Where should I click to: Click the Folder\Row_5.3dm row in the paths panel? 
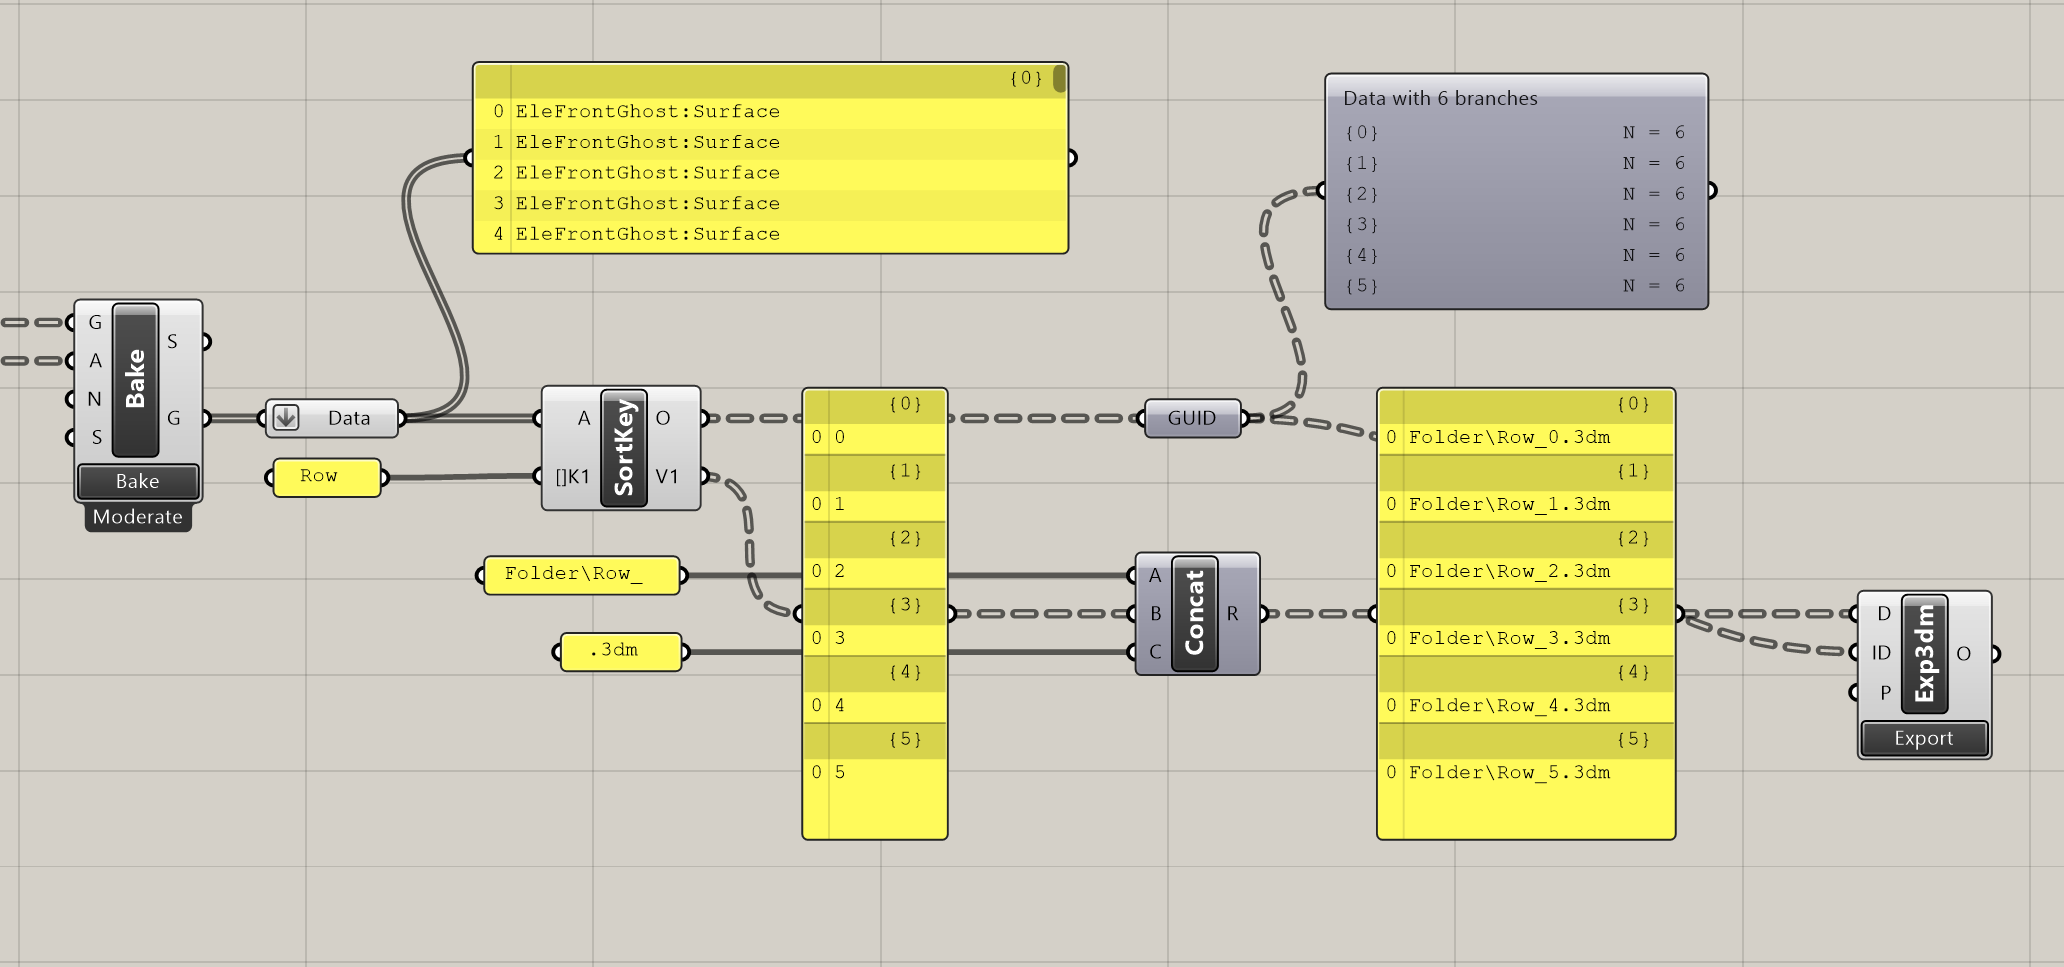coord(1509,772)
